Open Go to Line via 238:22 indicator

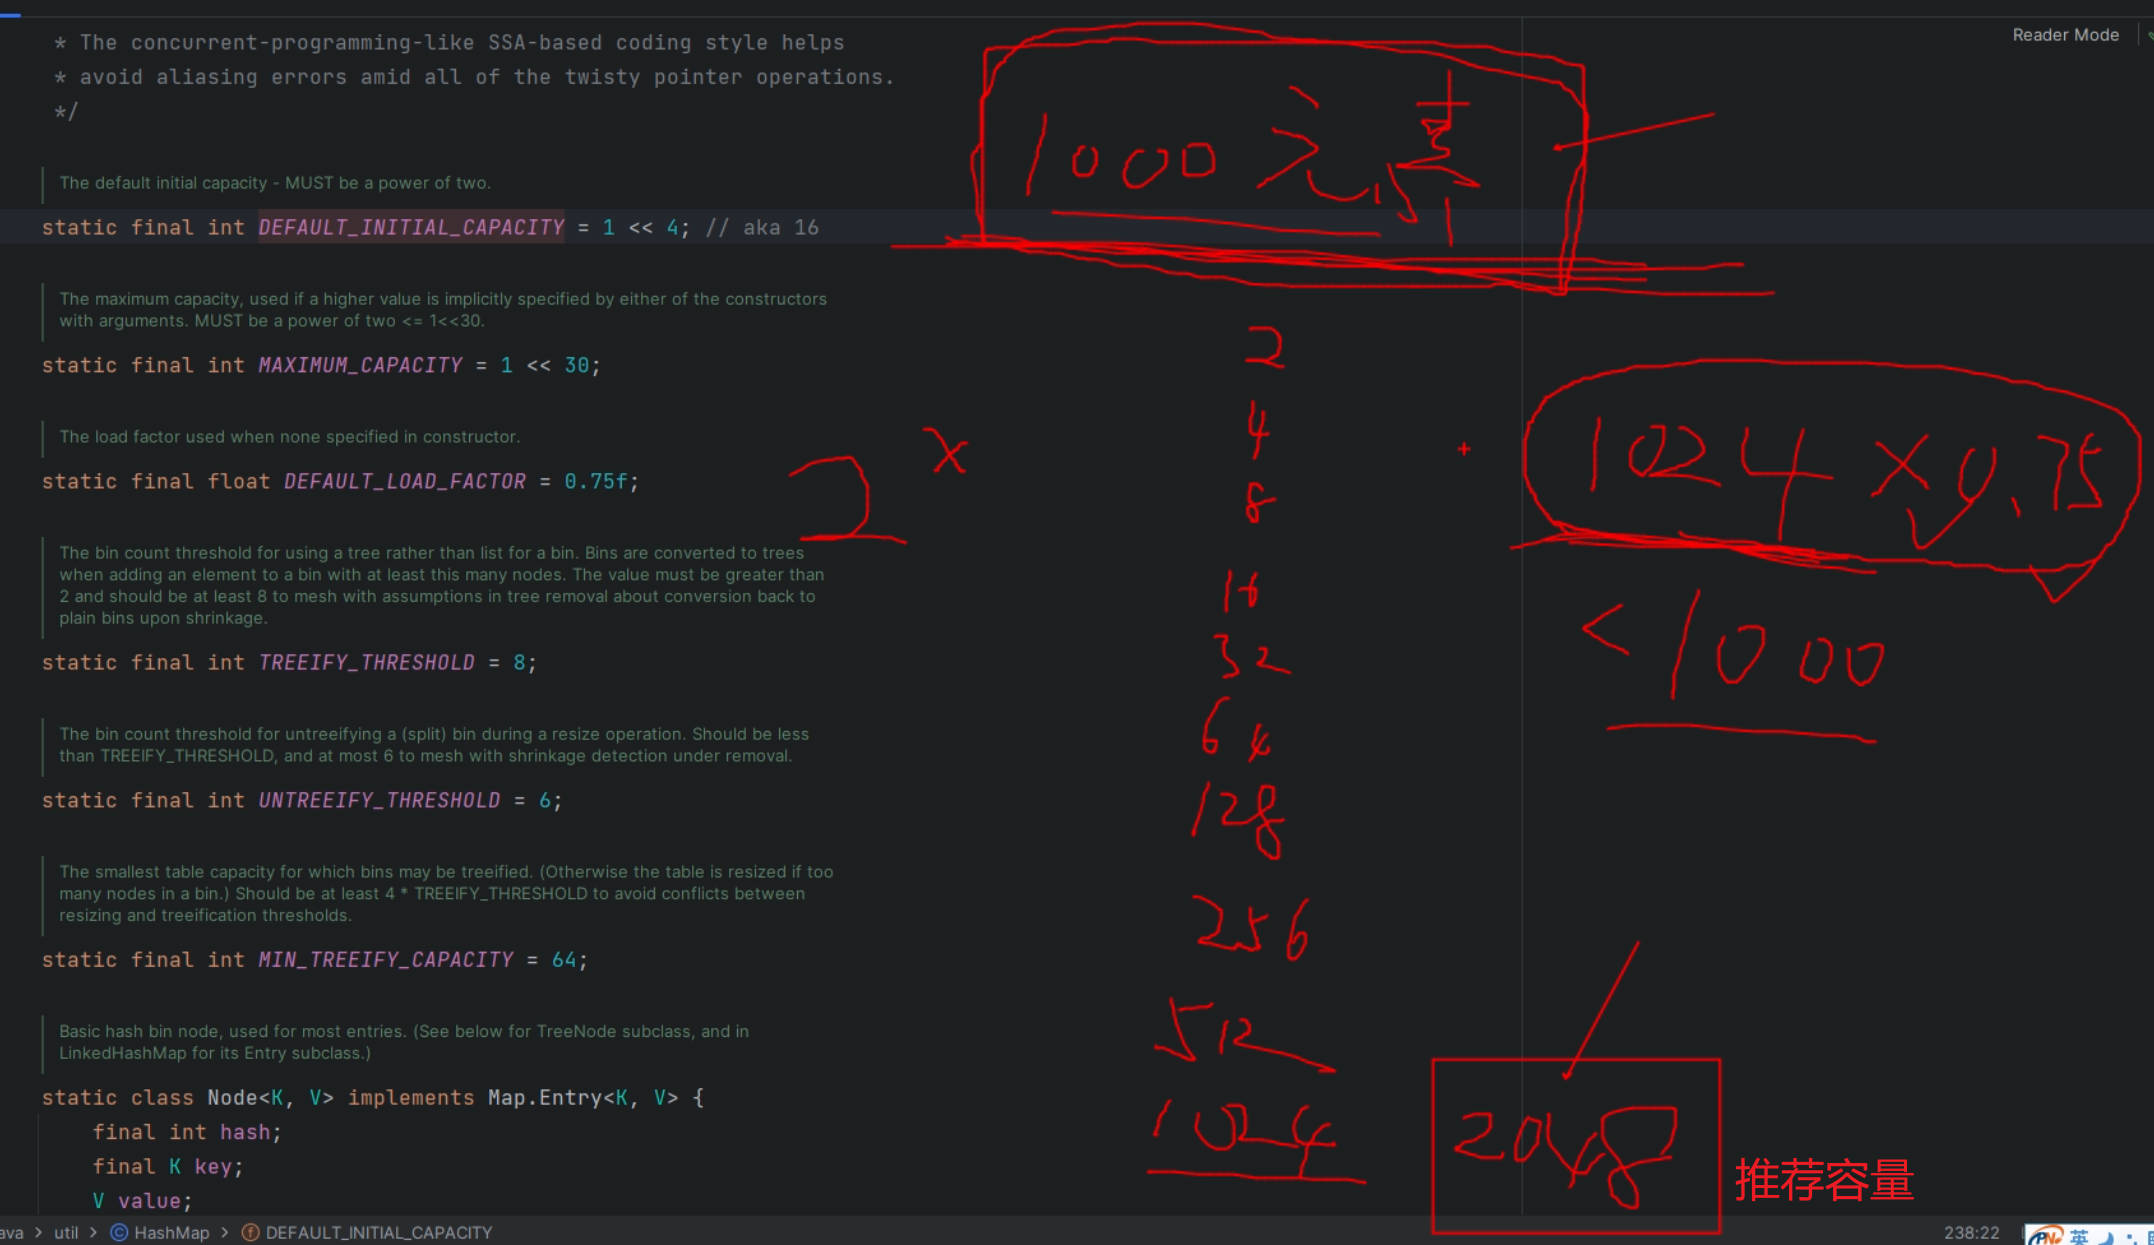coord(1971,1233)
